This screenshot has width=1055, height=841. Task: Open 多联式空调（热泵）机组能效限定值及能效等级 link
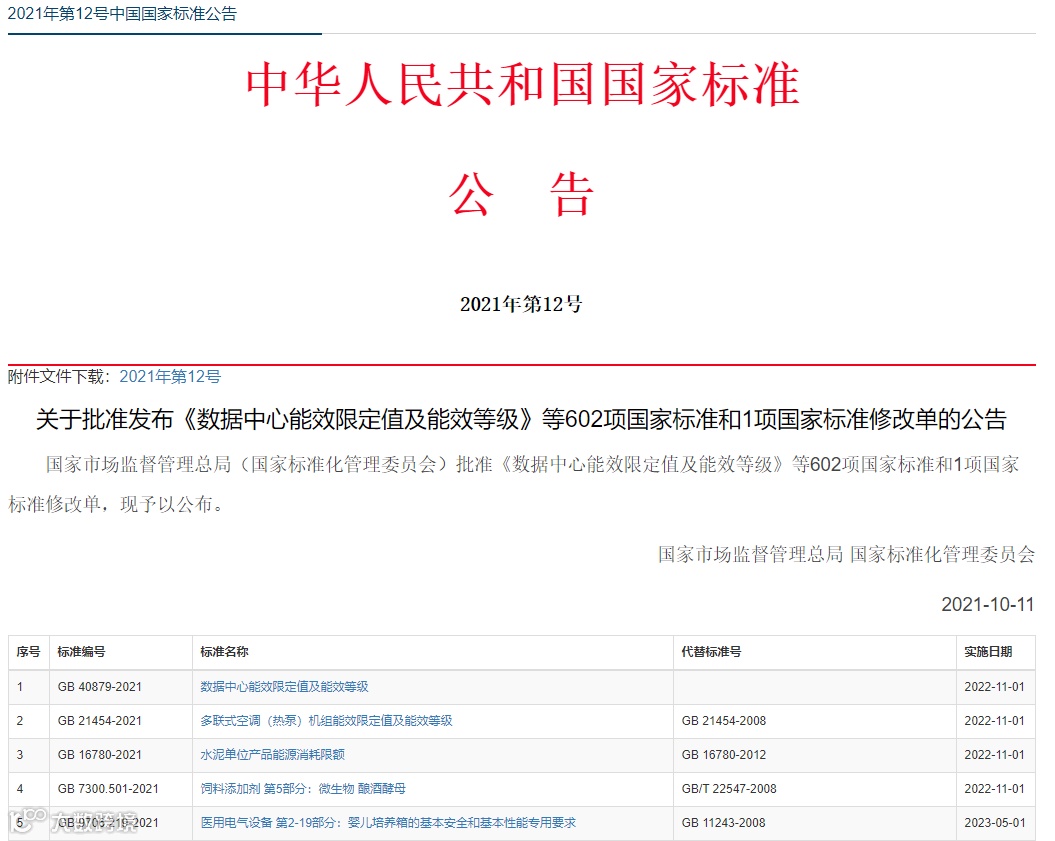[326, 721]
